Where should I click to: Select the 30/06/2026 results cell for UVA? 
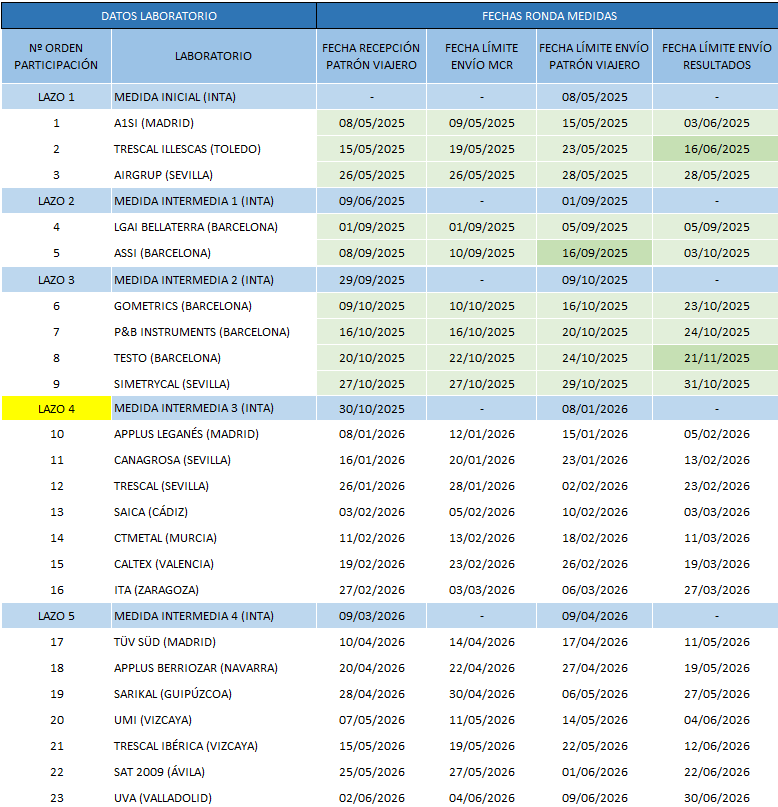tap(716, 798)
